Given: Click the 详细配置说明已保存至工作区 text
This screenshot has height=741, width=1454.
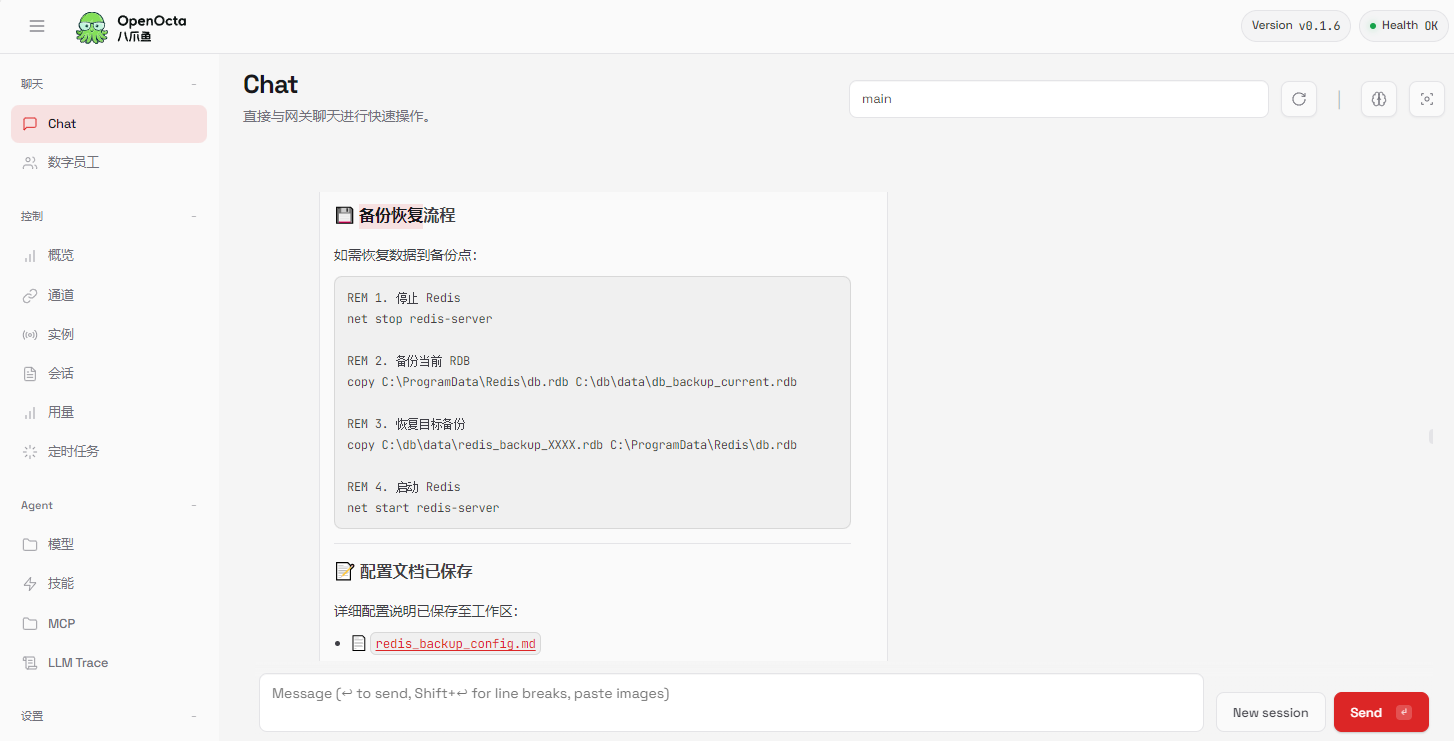Looking at the screenshot, I should [427, 611].
